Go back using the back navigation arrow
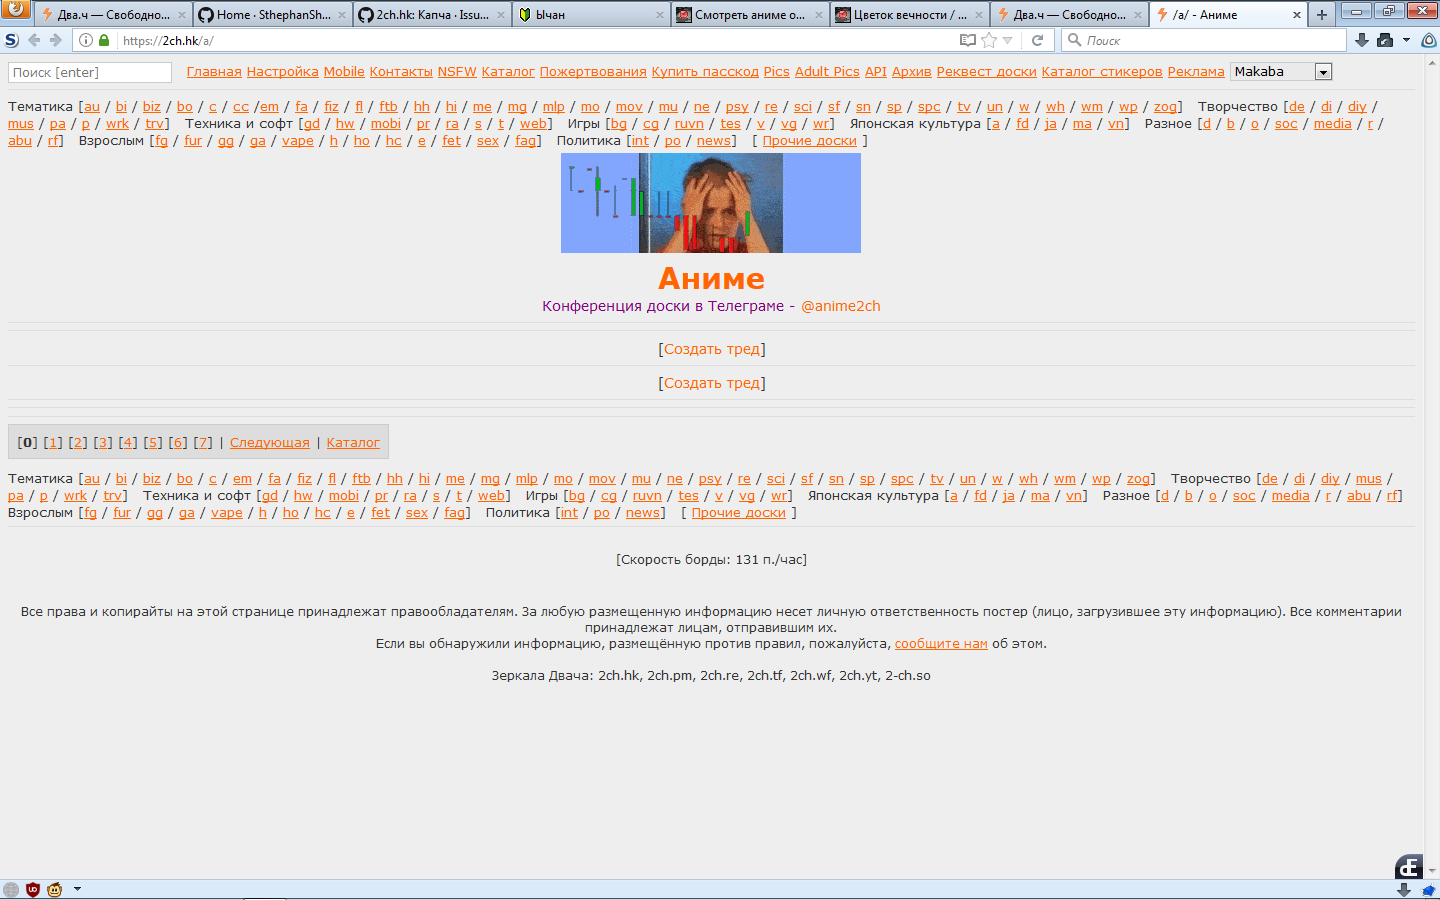The height and width of the screenshot is (900, 1440). tap(35, 40)
